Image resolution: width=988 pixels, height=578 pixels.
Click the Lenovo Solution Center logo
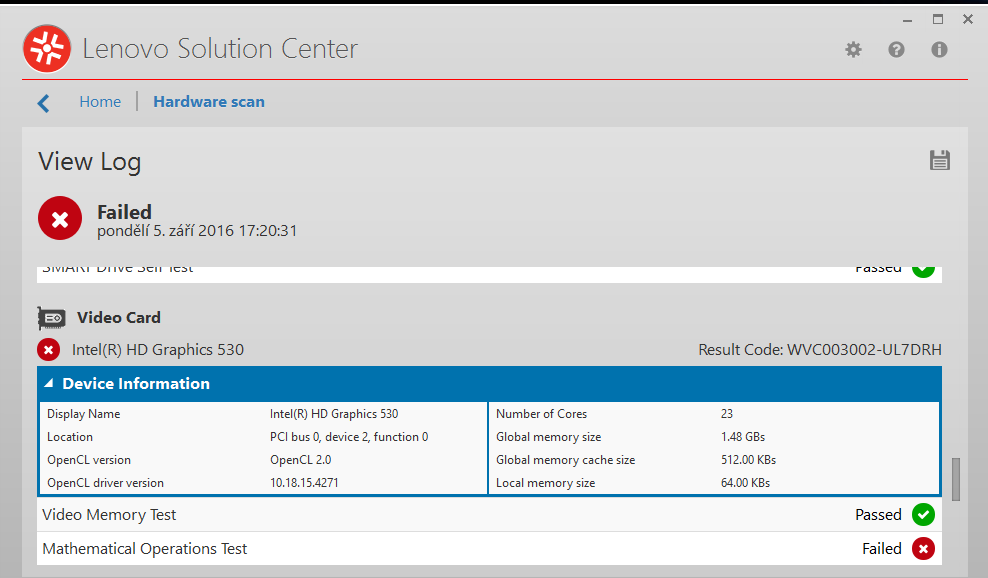pos(47,49)
